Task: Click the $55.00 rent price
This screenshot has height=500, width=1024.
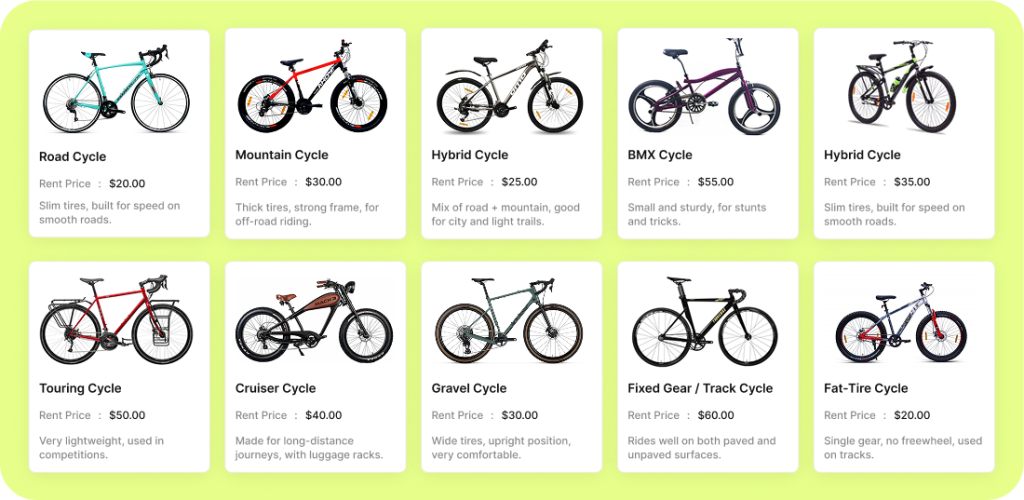Action: [x=715, y=182]
